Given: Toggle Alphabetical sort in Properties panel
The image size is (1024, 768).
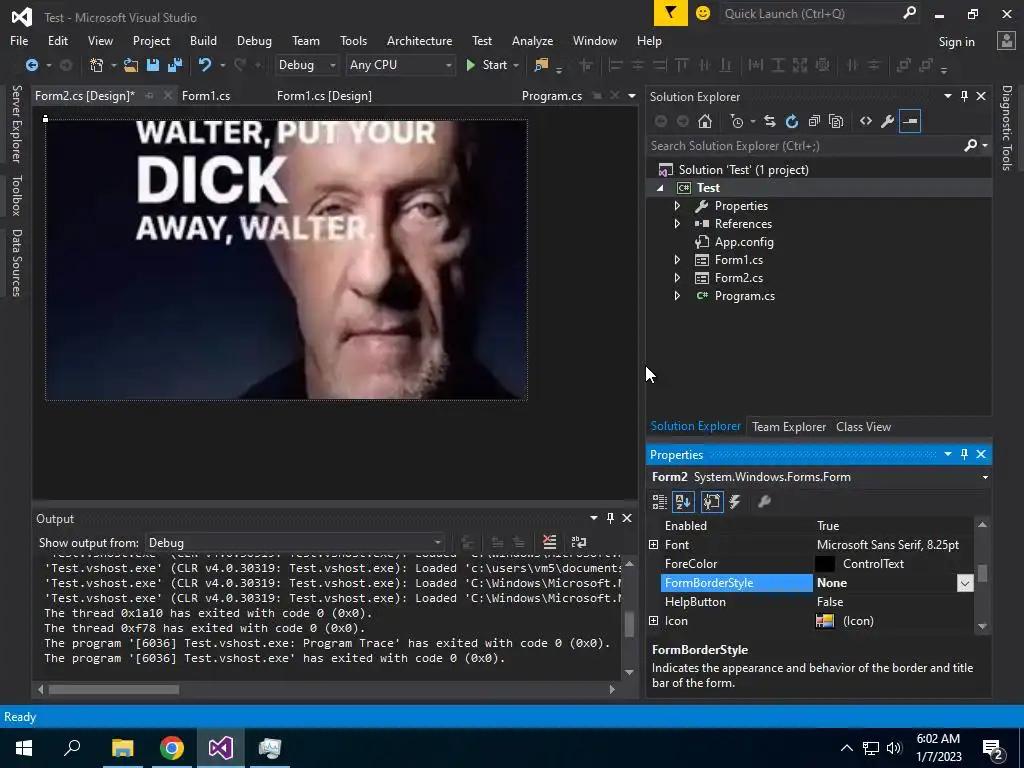Looking at the screenshot, I should coord(683,502).
